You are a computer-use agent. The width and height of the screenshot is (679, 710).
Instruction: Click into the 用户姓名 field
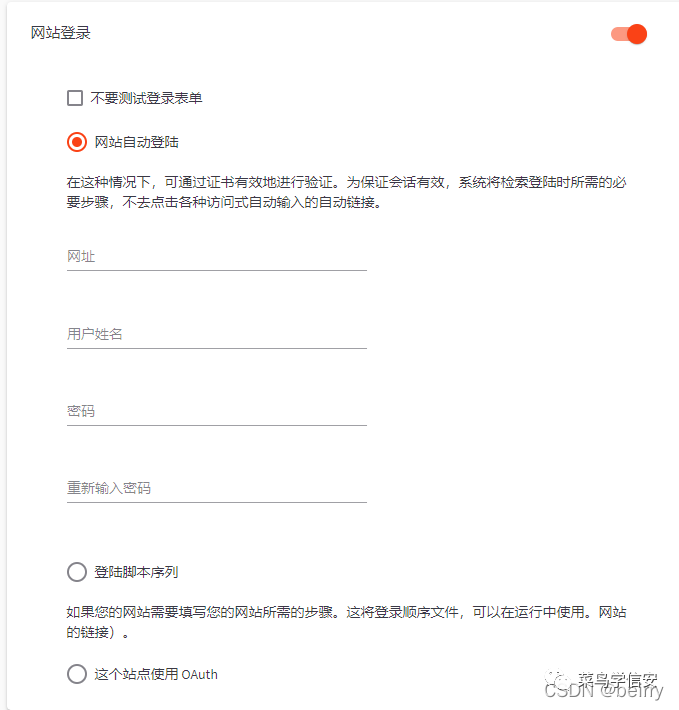(x=216, y=334)
